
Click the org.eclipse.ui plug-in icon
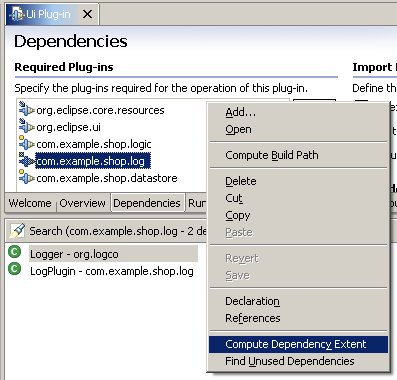pyautogui.click(x=27, y=126)
